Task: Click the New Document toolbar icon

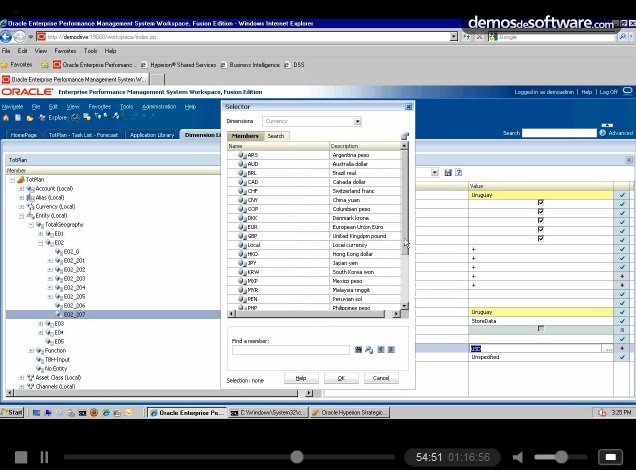Action: click(18, 118)
